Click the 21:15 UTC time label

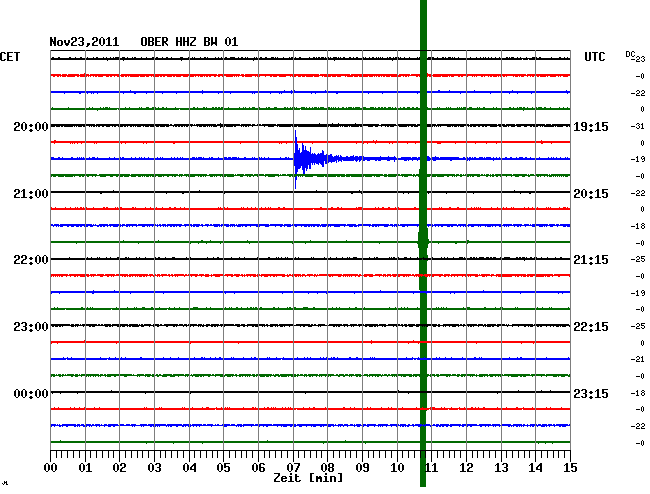pos(591,260)
